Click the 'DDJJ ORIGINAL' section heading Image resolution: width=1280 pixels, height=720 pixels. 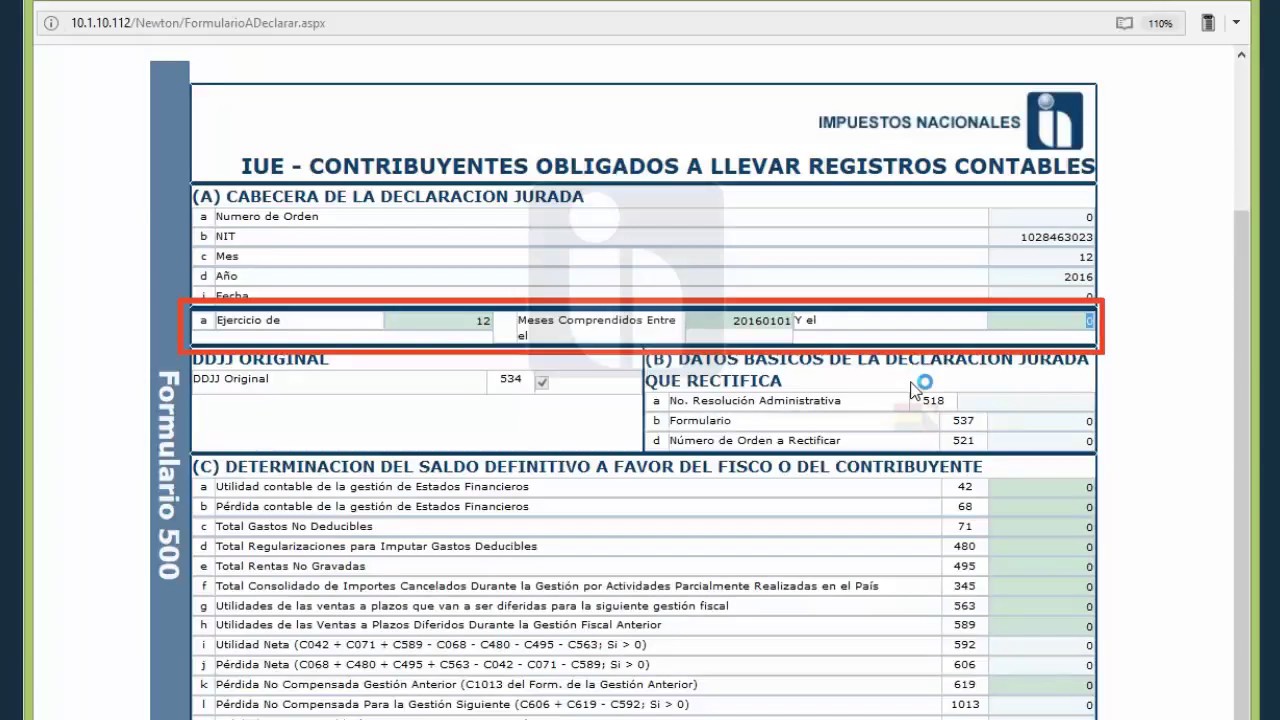[x=260, y=359]
